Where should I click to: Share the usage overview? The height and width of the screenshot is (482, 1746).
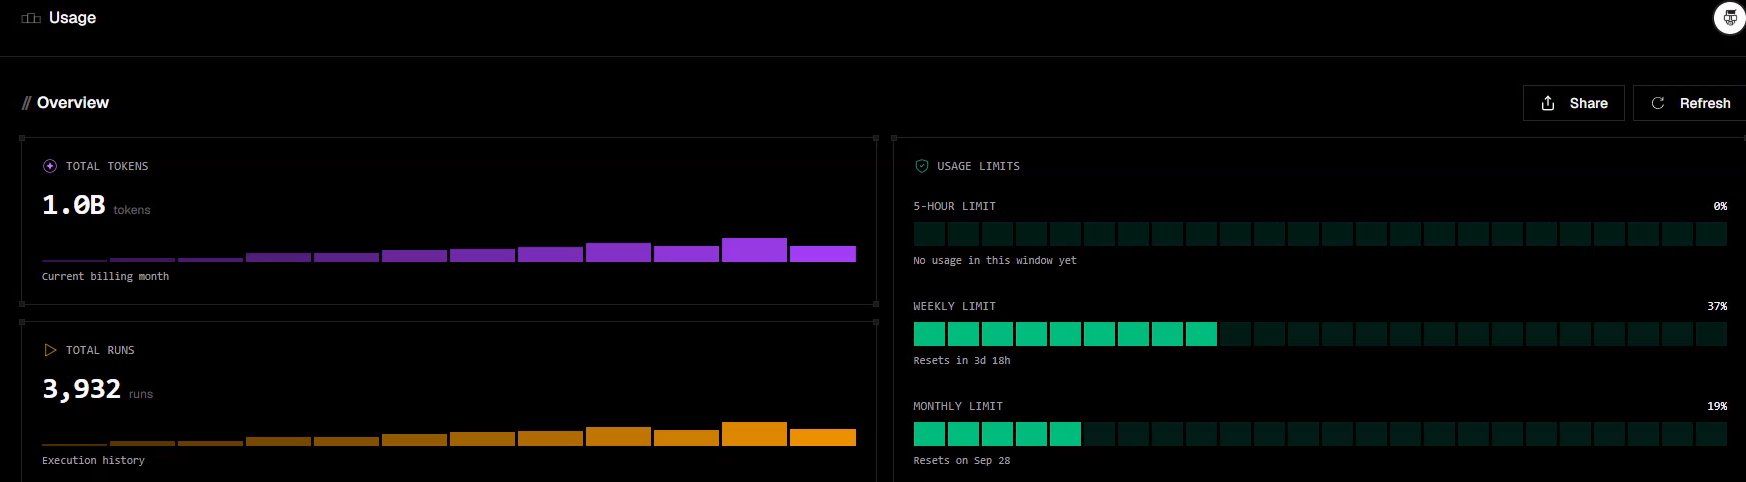click(x=1574, y=103)
